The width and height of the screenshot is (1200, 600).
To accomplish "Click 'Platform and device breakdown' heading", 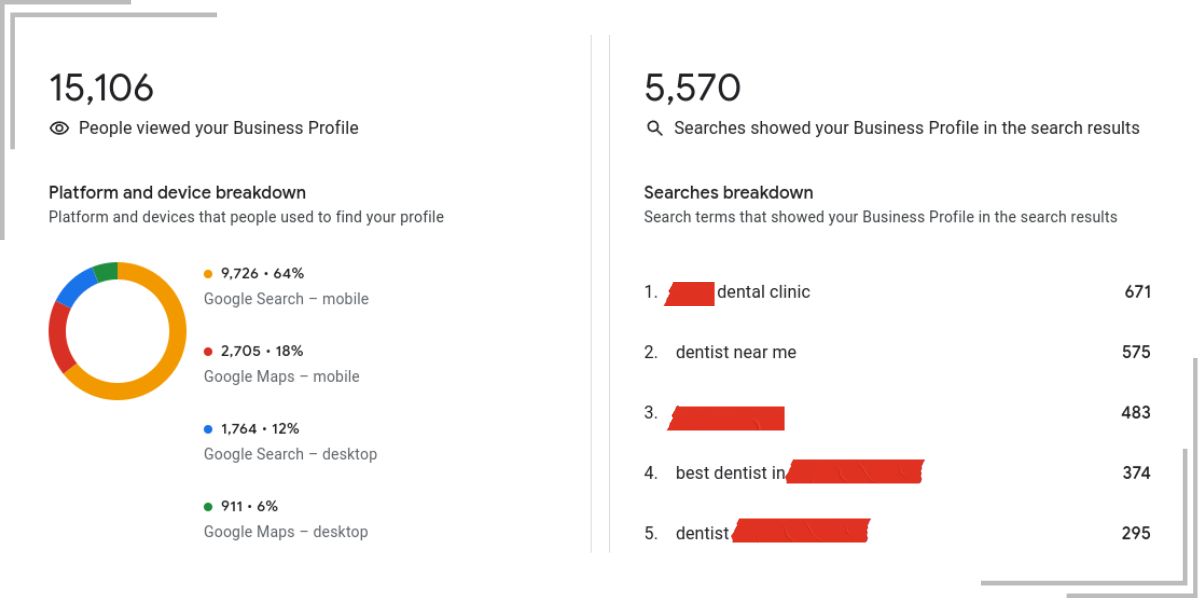I will coord(177,192).
